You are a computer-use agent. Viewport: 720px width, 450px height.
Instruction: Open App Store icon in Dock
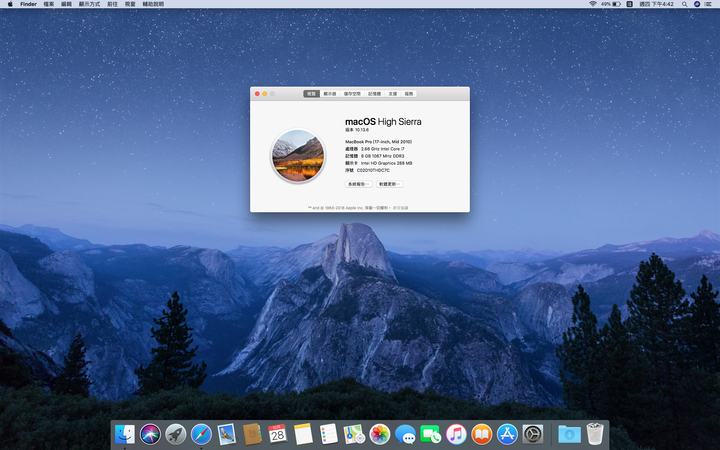point(507,434)
